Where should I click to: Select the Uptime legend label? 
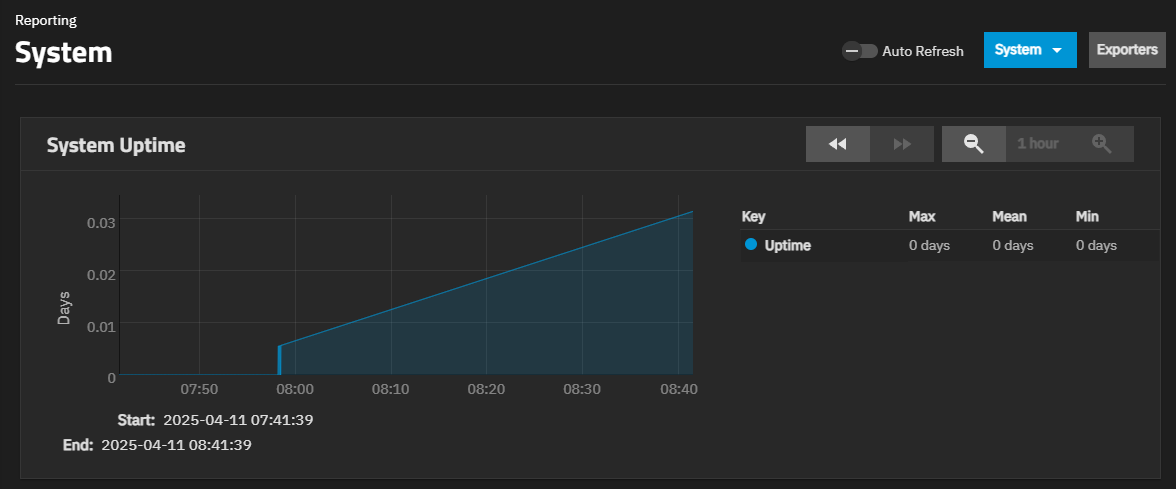click(x=787, y=245)
